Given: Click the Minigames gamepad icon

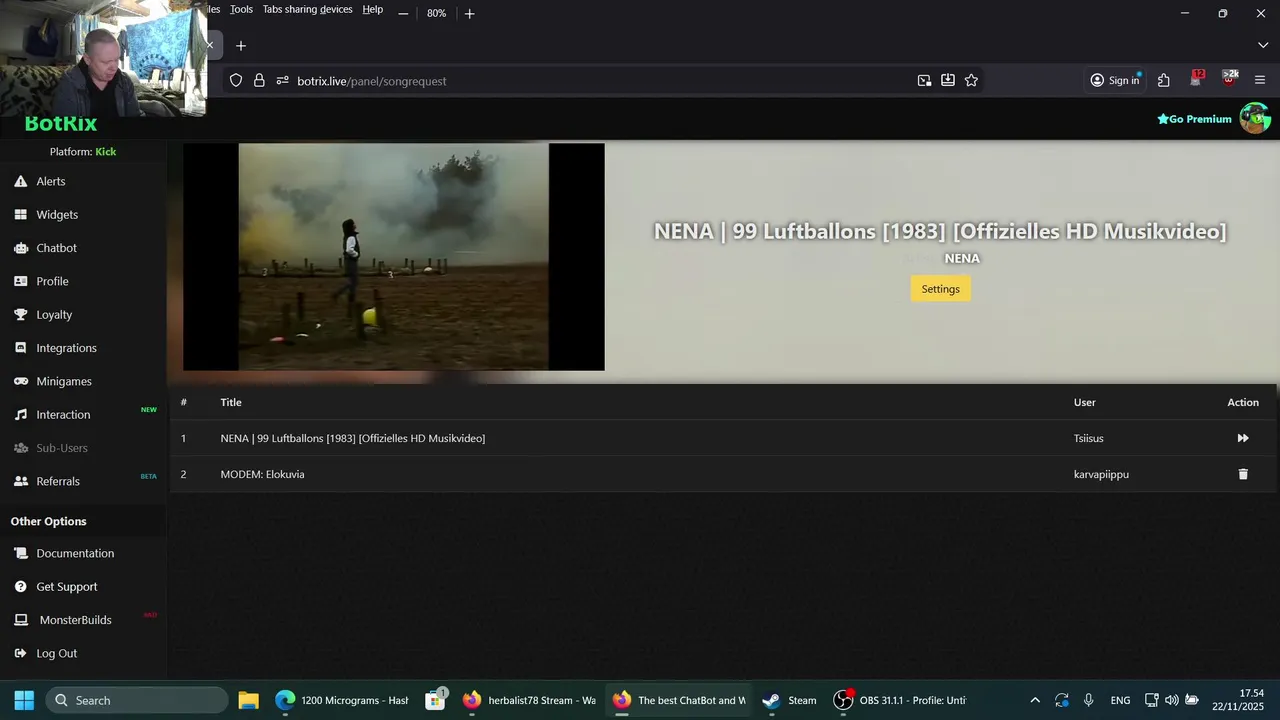Looking at the screenshot, I should 20,381.
